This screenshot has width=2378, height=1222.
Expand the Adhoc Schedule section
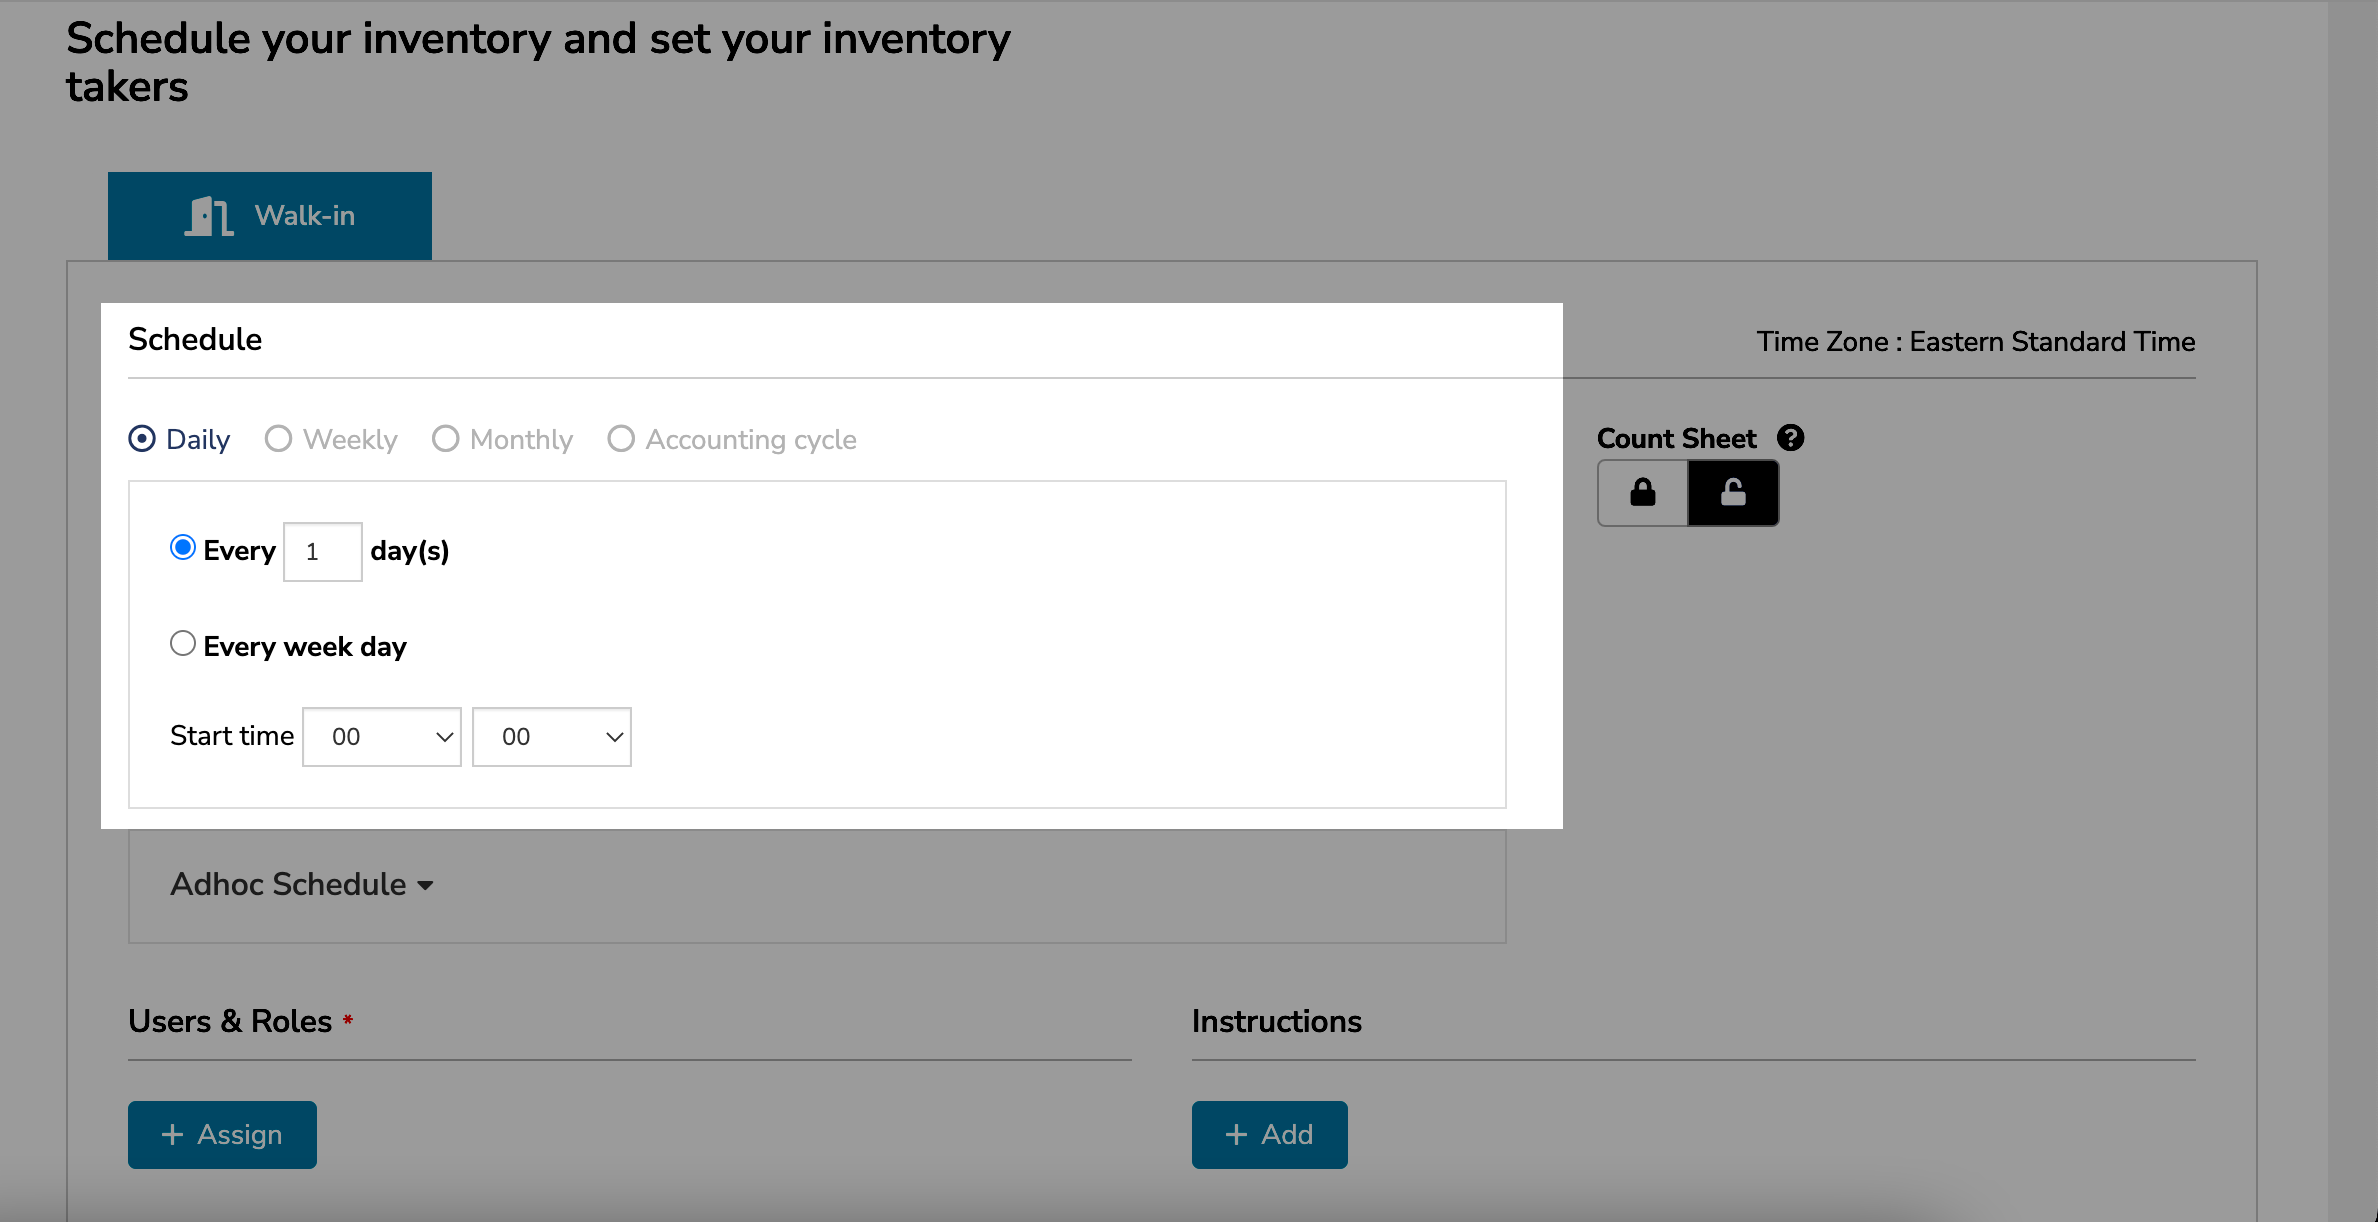pos(301,884)
